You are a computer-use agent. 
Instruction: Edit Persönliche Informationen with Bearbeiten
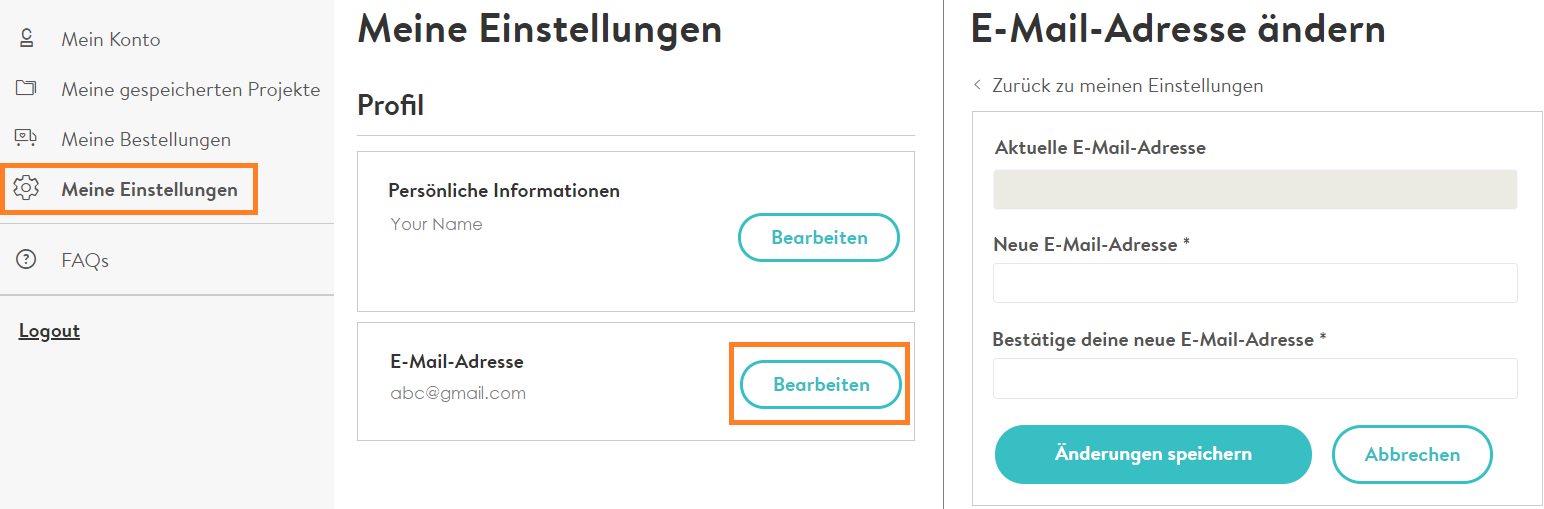[819, 238]
